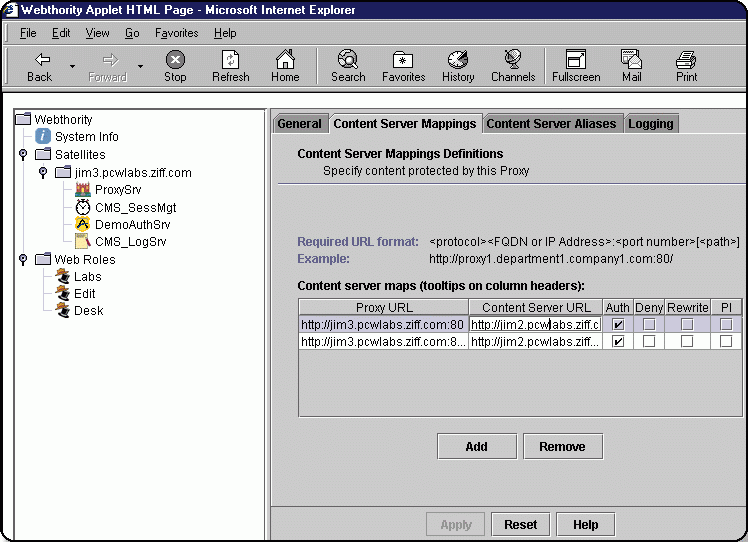Screen dimensions: 748x542
Task: Collapse the jim3.pcwlabs.ziff.com tree node
Action: 43,172
